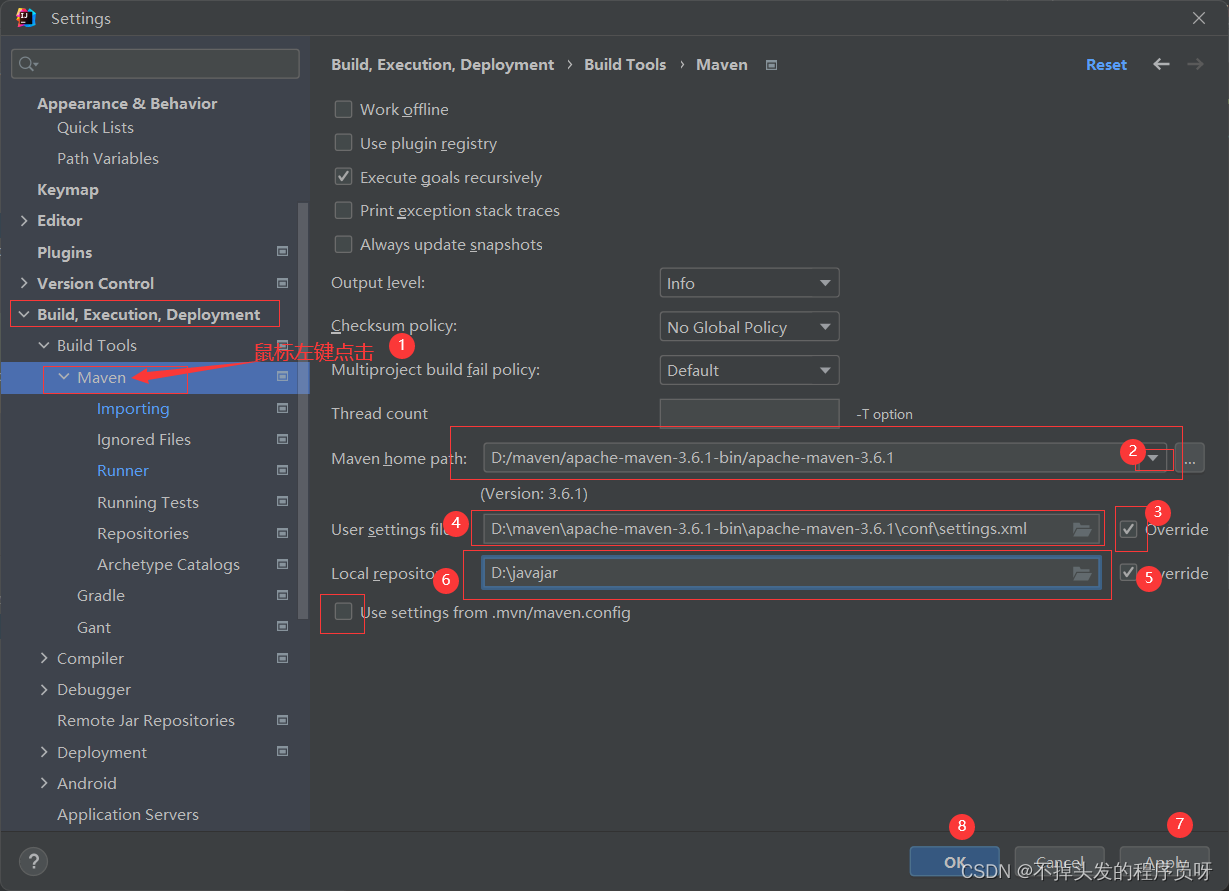Viewport: 1229px width, 891px height.
Task: Enable Print exception stack traces
Action: tap(343, 210)
